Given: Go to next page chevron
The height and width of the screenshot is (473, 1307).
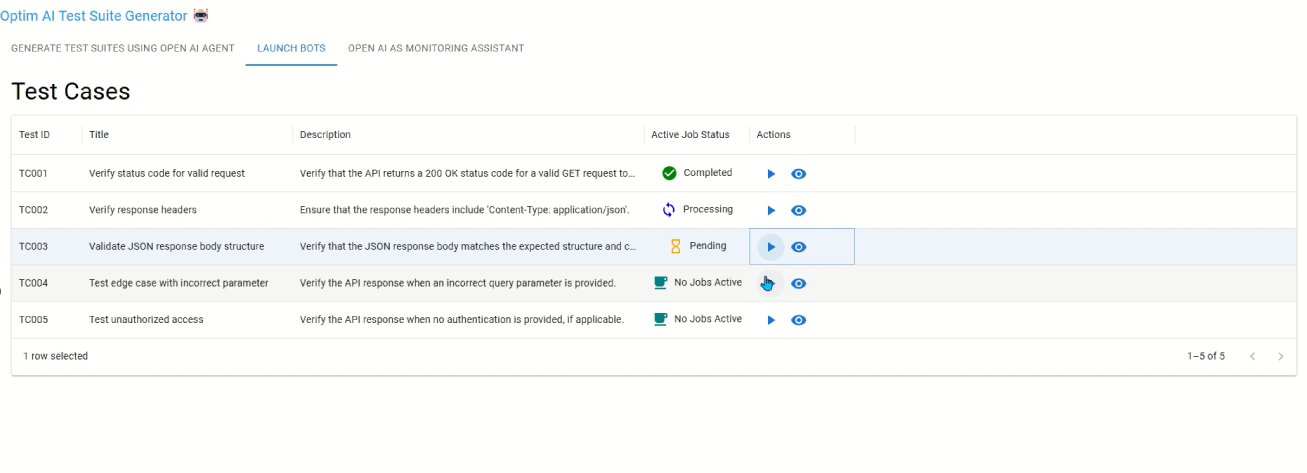Looking at the screenshot, I should pyautogui.click(x=1281, y=357).
